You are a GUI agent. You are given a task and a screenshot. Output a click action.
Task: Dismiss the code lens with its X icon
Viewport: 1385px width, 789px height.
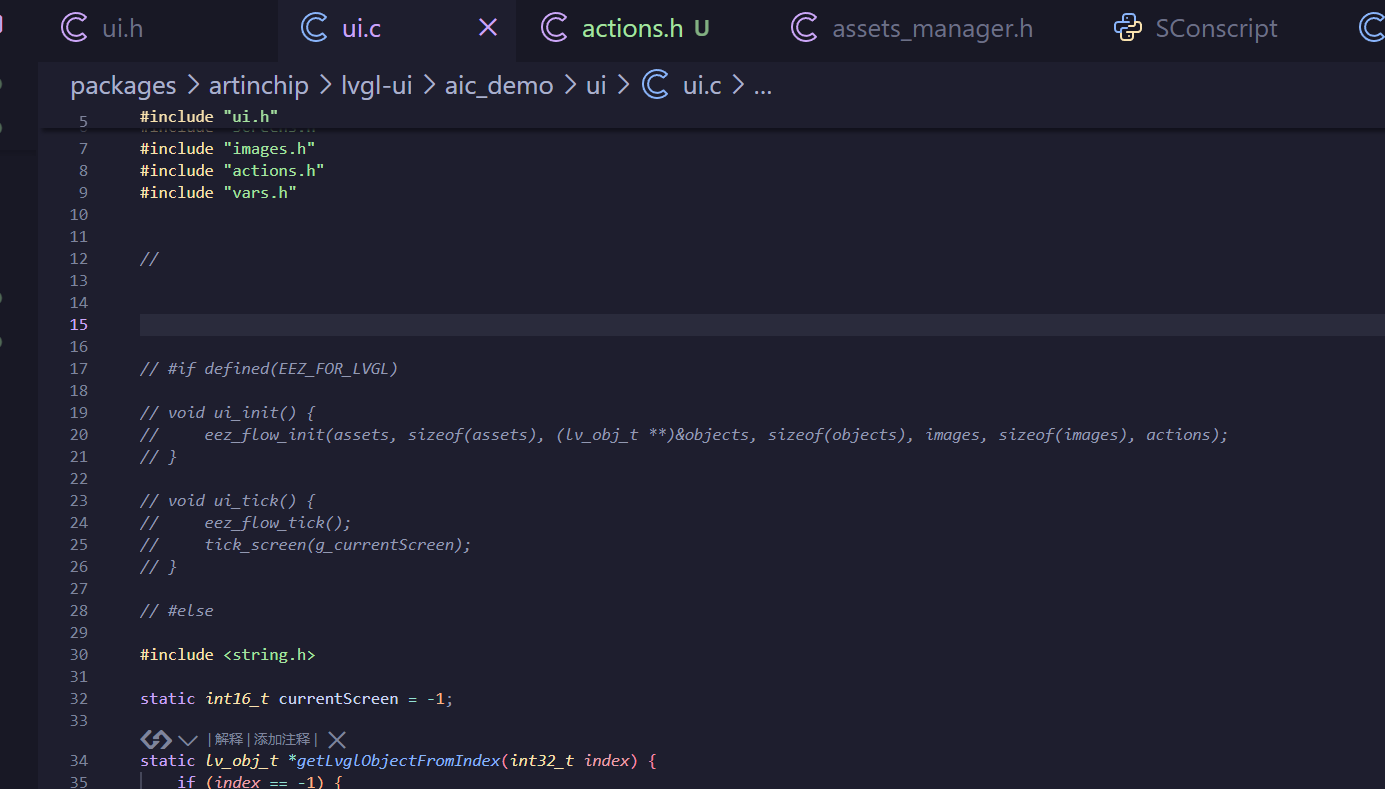click(337, 740)
